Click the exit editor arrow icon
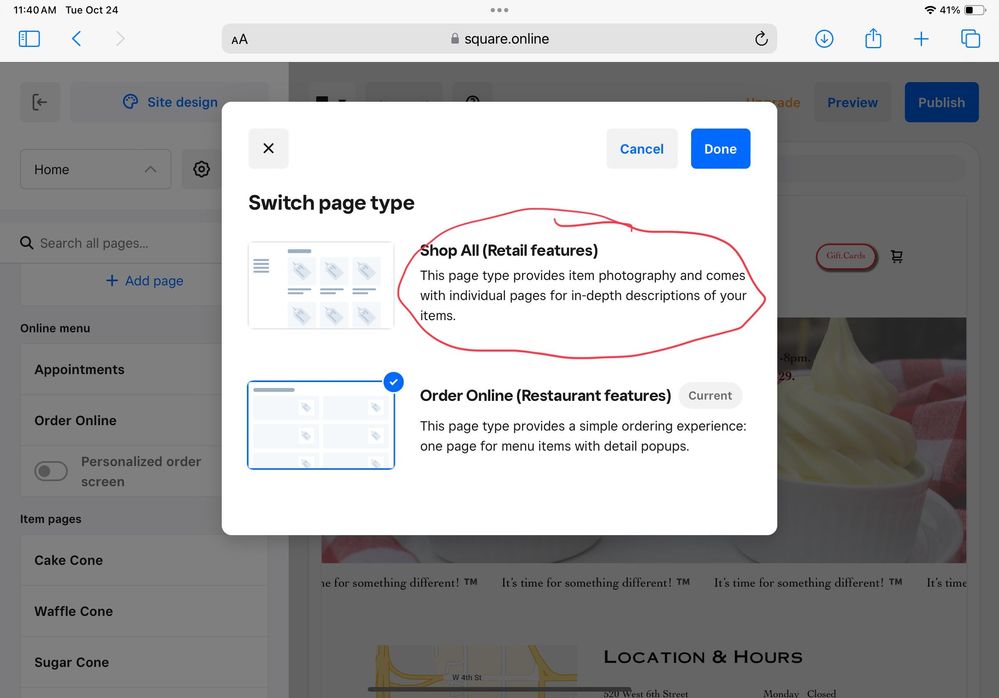The width and height of the screenshot is (999, 698). pyautogui.click(x=40, y=102)
